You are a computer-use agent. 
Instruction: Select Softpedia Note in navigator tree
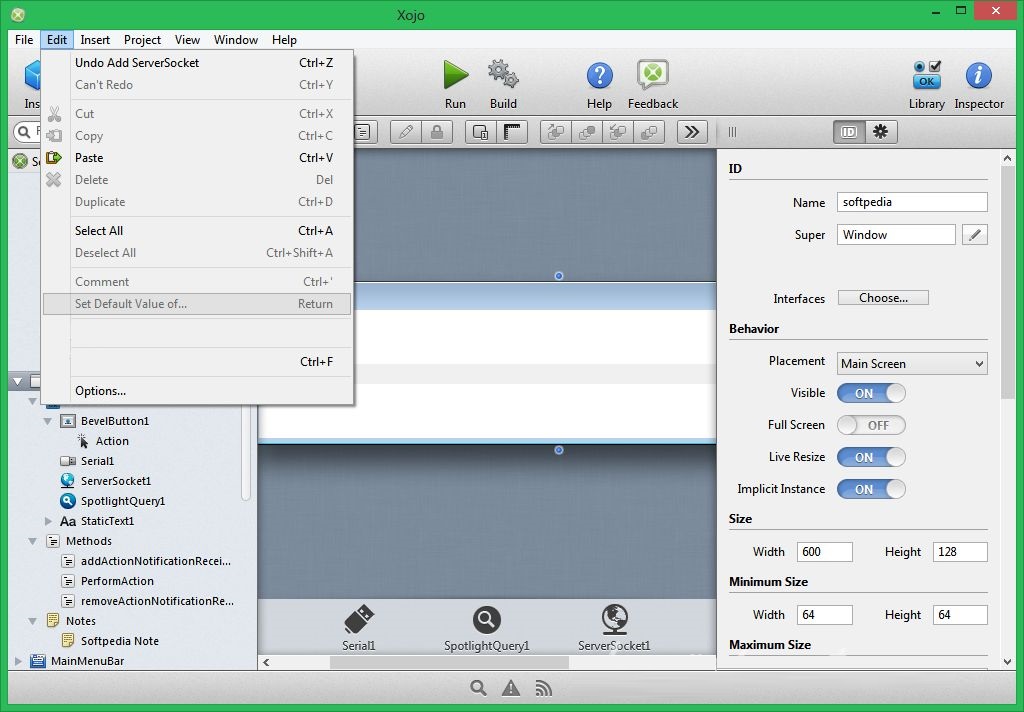click(x=119, y=641)
